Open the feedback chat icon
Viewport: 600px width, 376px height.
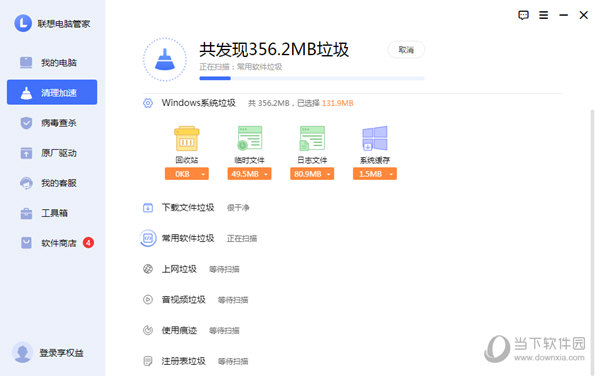[523, 15]
